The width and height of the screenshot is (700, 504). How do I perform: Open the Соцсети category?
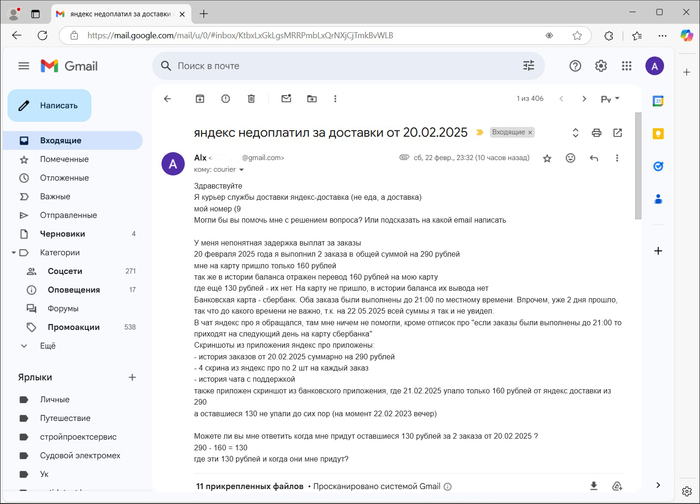click(x=73, y=271)
